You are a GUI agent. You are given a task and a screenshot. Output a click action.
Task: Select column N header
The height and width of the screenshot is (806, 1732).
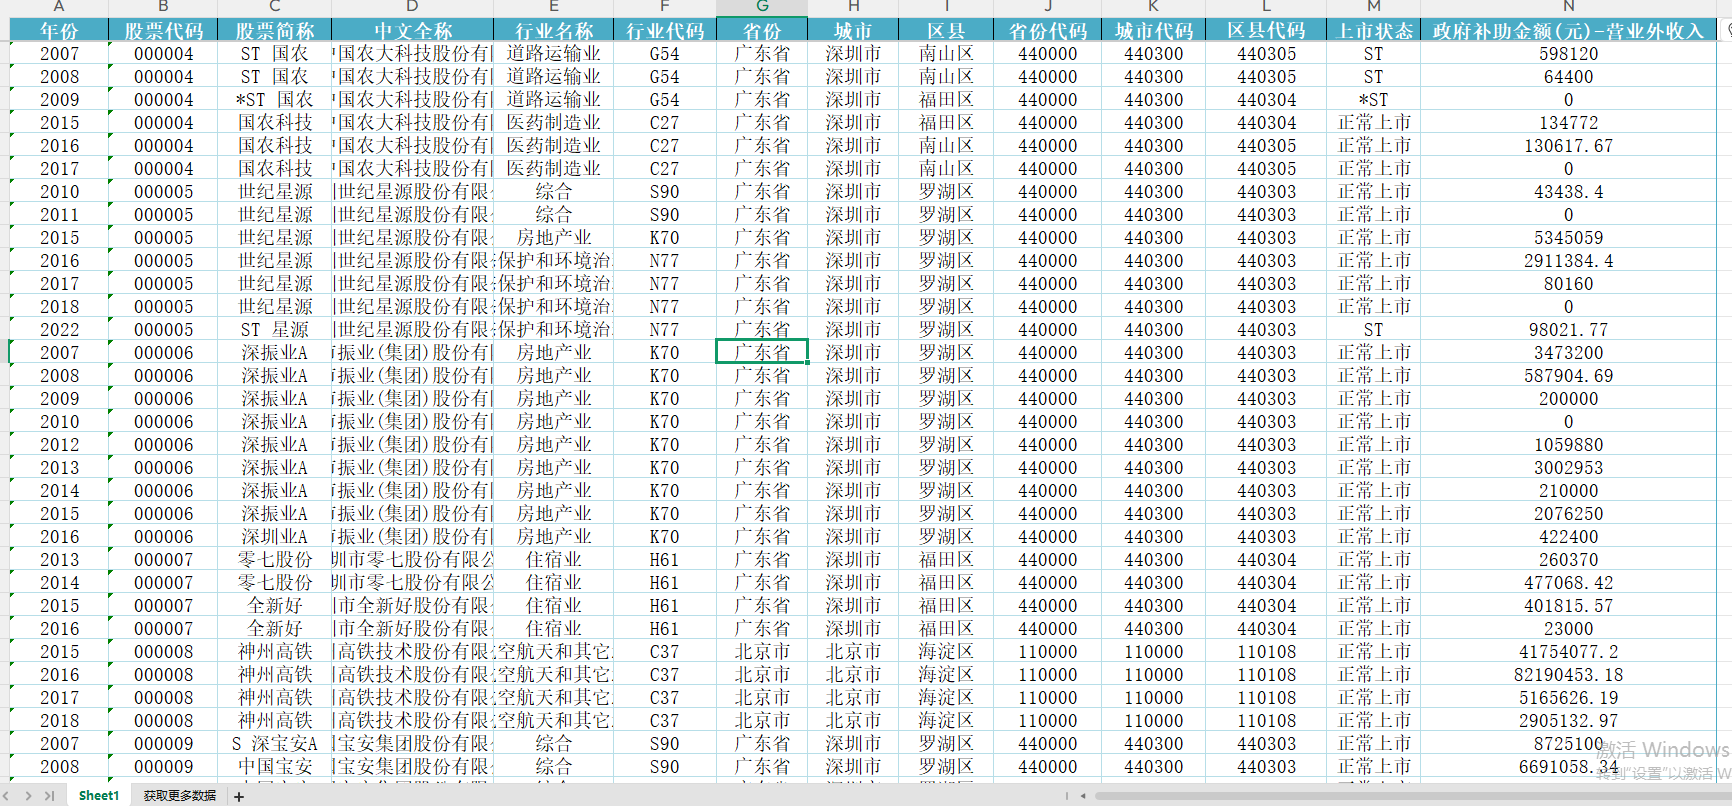(1568, 7)
